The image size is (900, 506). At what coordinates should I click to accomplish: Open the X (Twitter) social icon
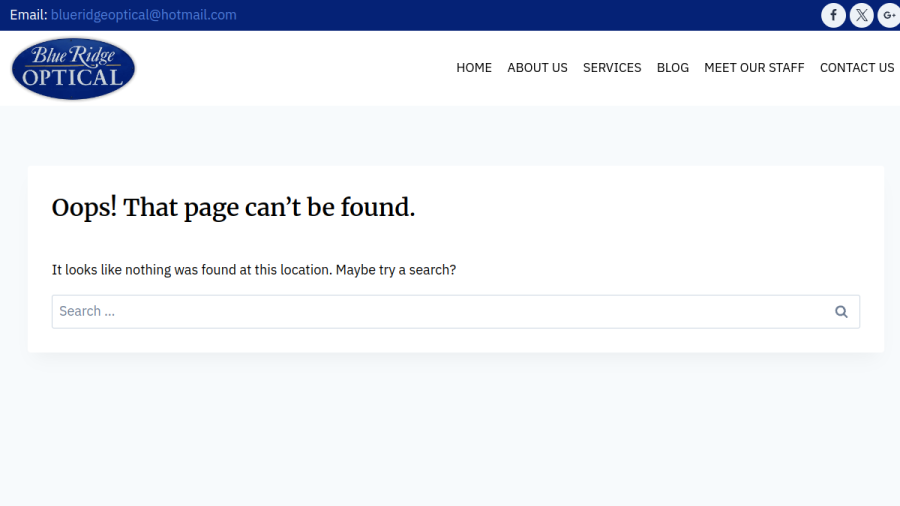[x=862, y=15]
